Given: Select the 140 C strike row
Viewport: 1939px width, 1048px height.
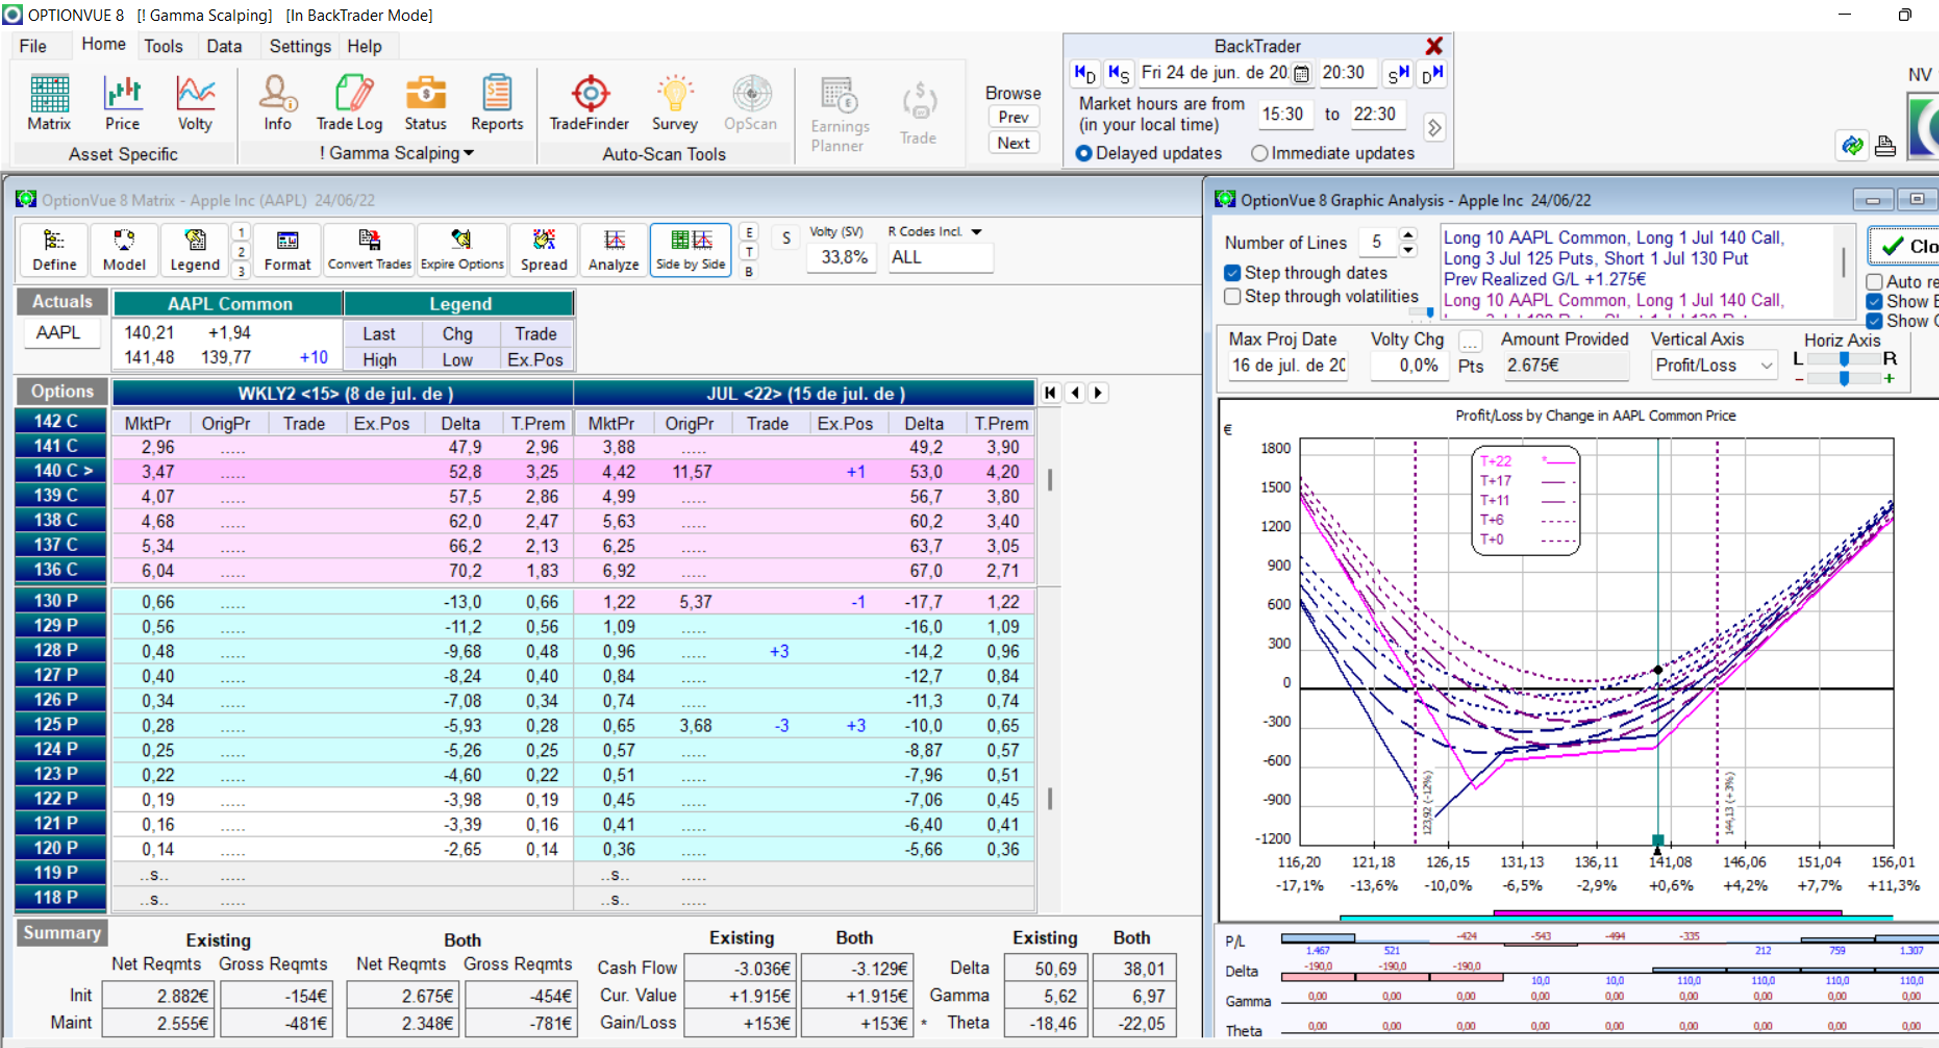Looking at the screenshot, I should 61,470.
